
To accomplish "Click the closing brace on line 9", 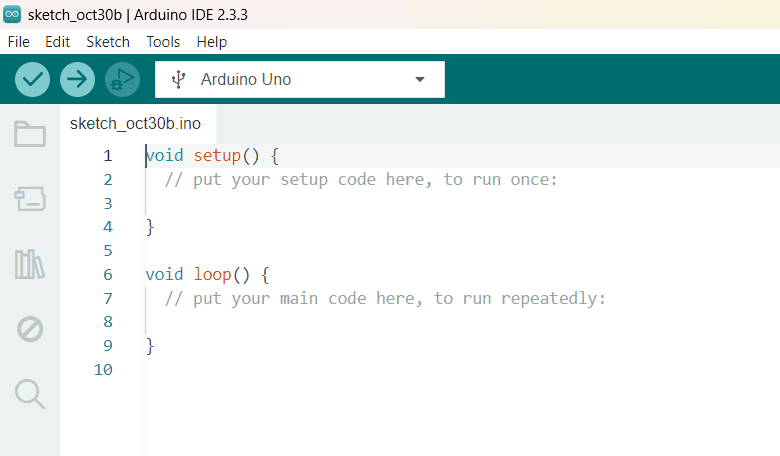I will click(x=150, y=346).
